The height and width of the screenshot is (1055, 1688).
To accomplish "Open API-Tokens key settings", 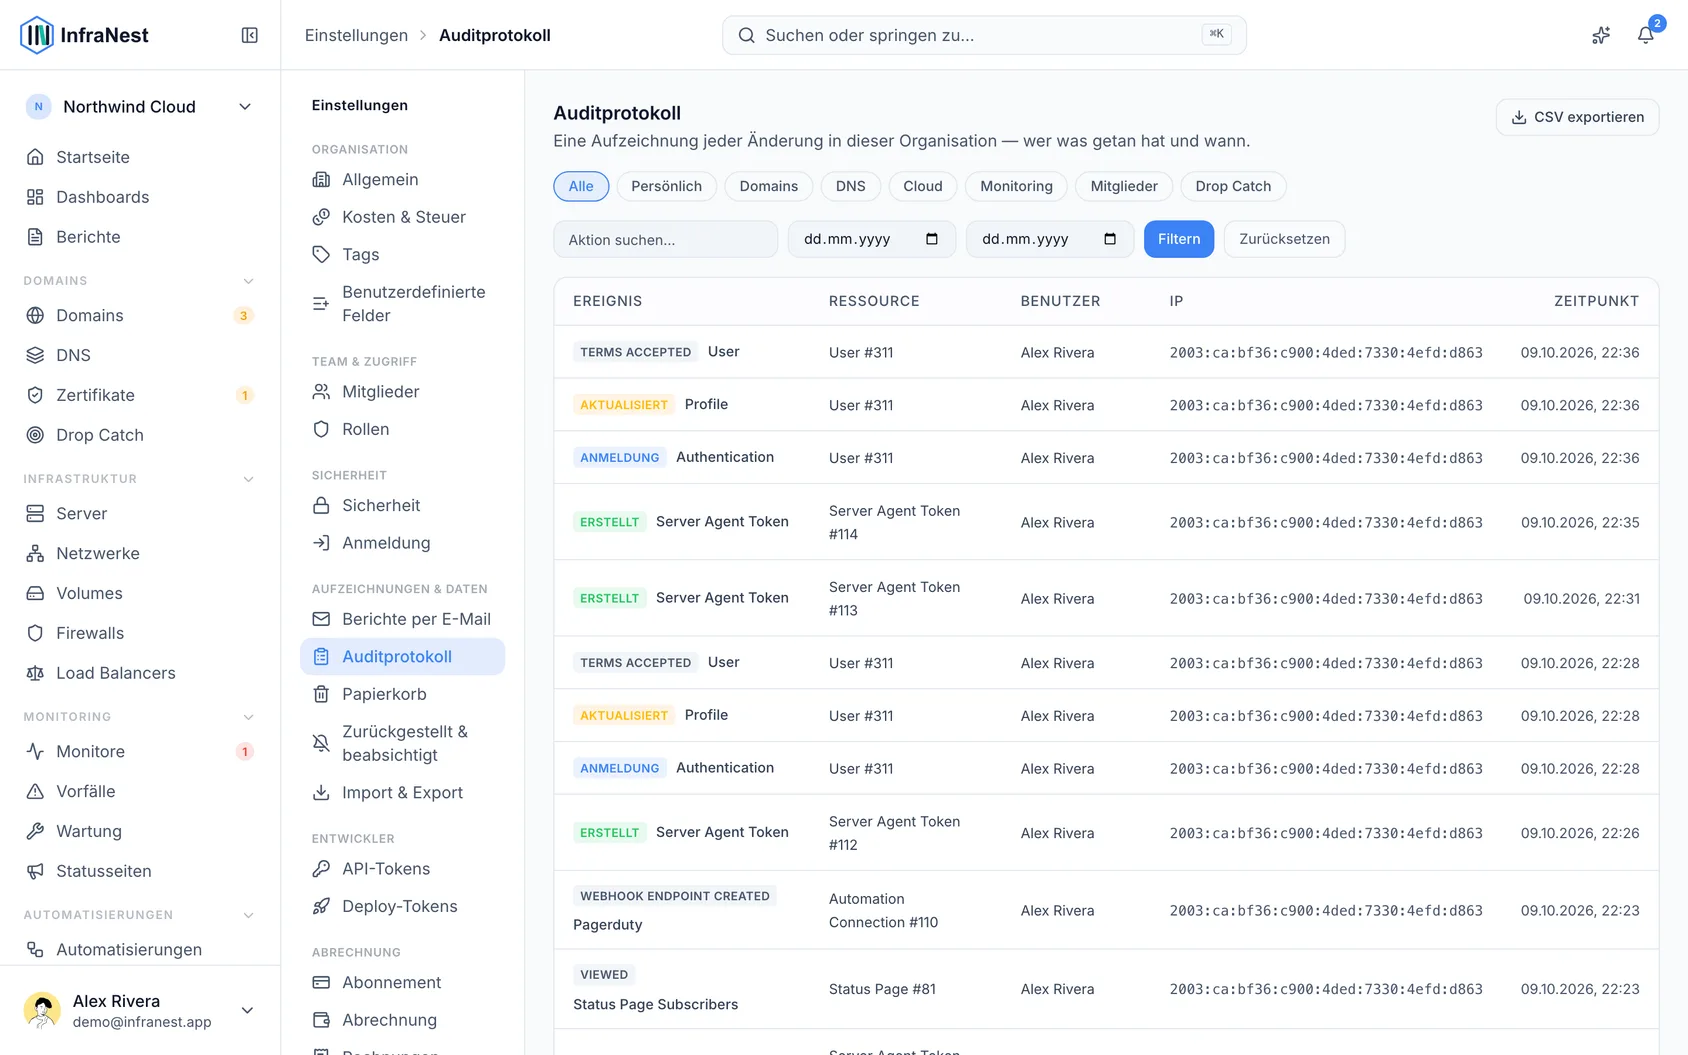I will pos(402,869).
